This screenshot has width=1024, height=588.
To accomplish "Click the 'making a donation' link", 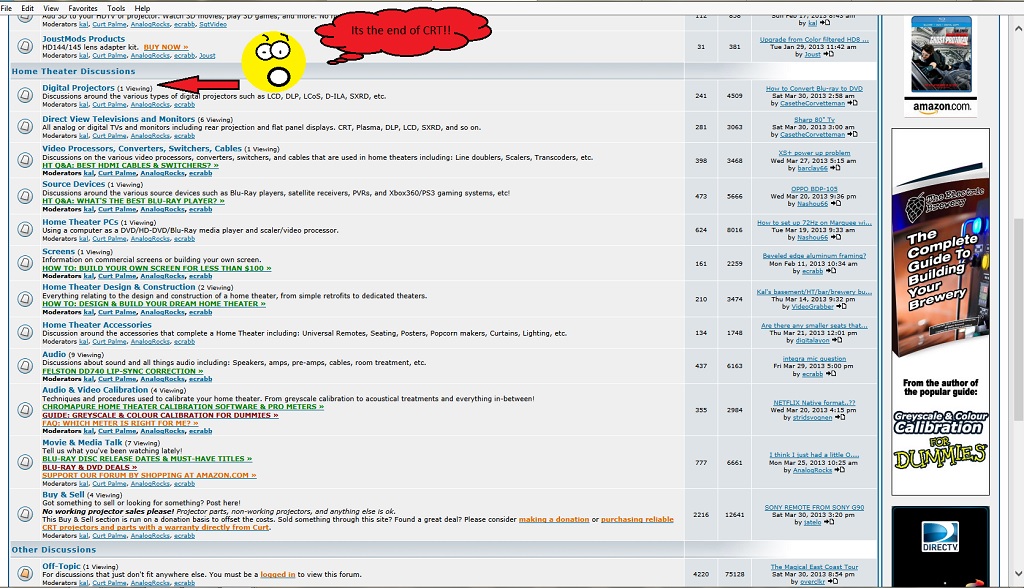I will [554, 519].
